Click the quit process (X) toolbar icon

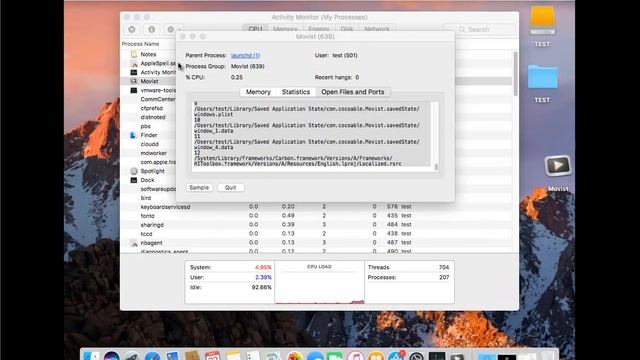pos(132,29)
